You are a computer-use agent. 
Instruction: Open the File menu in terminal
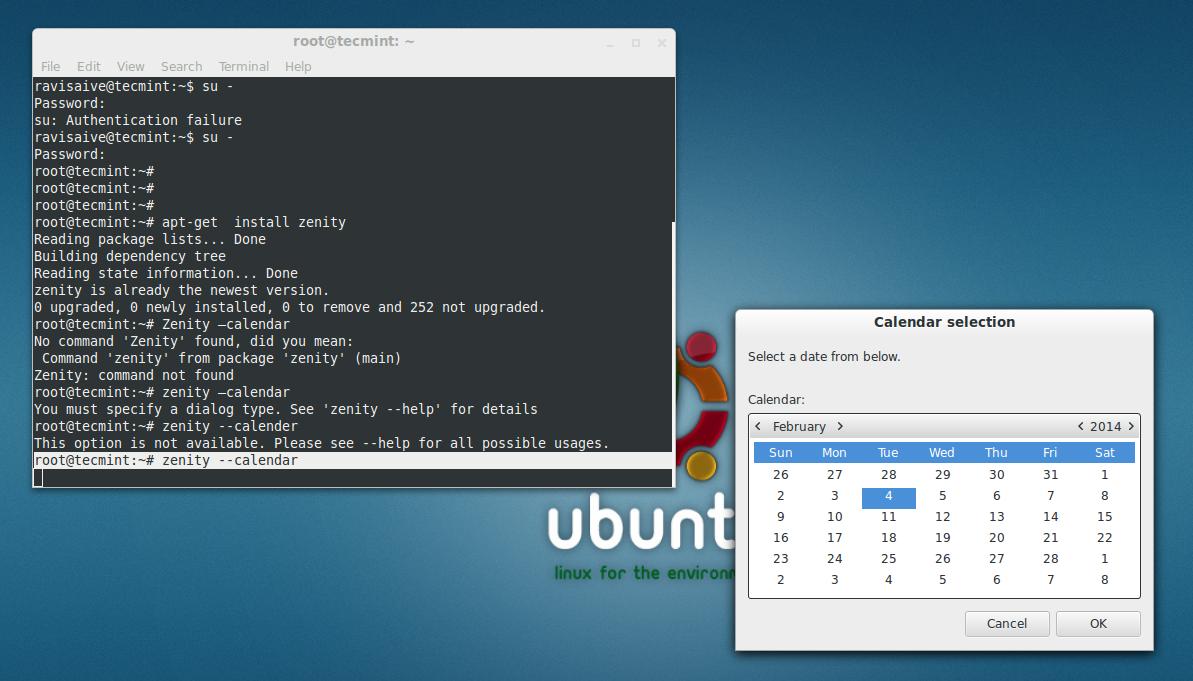(x=50, y=66)
